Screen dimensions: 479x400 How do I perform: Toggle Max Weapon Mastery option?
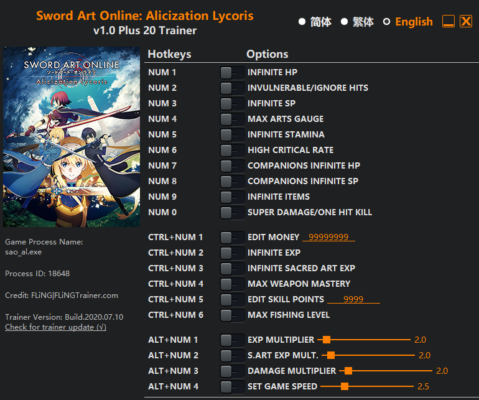(x=232, y=284)
